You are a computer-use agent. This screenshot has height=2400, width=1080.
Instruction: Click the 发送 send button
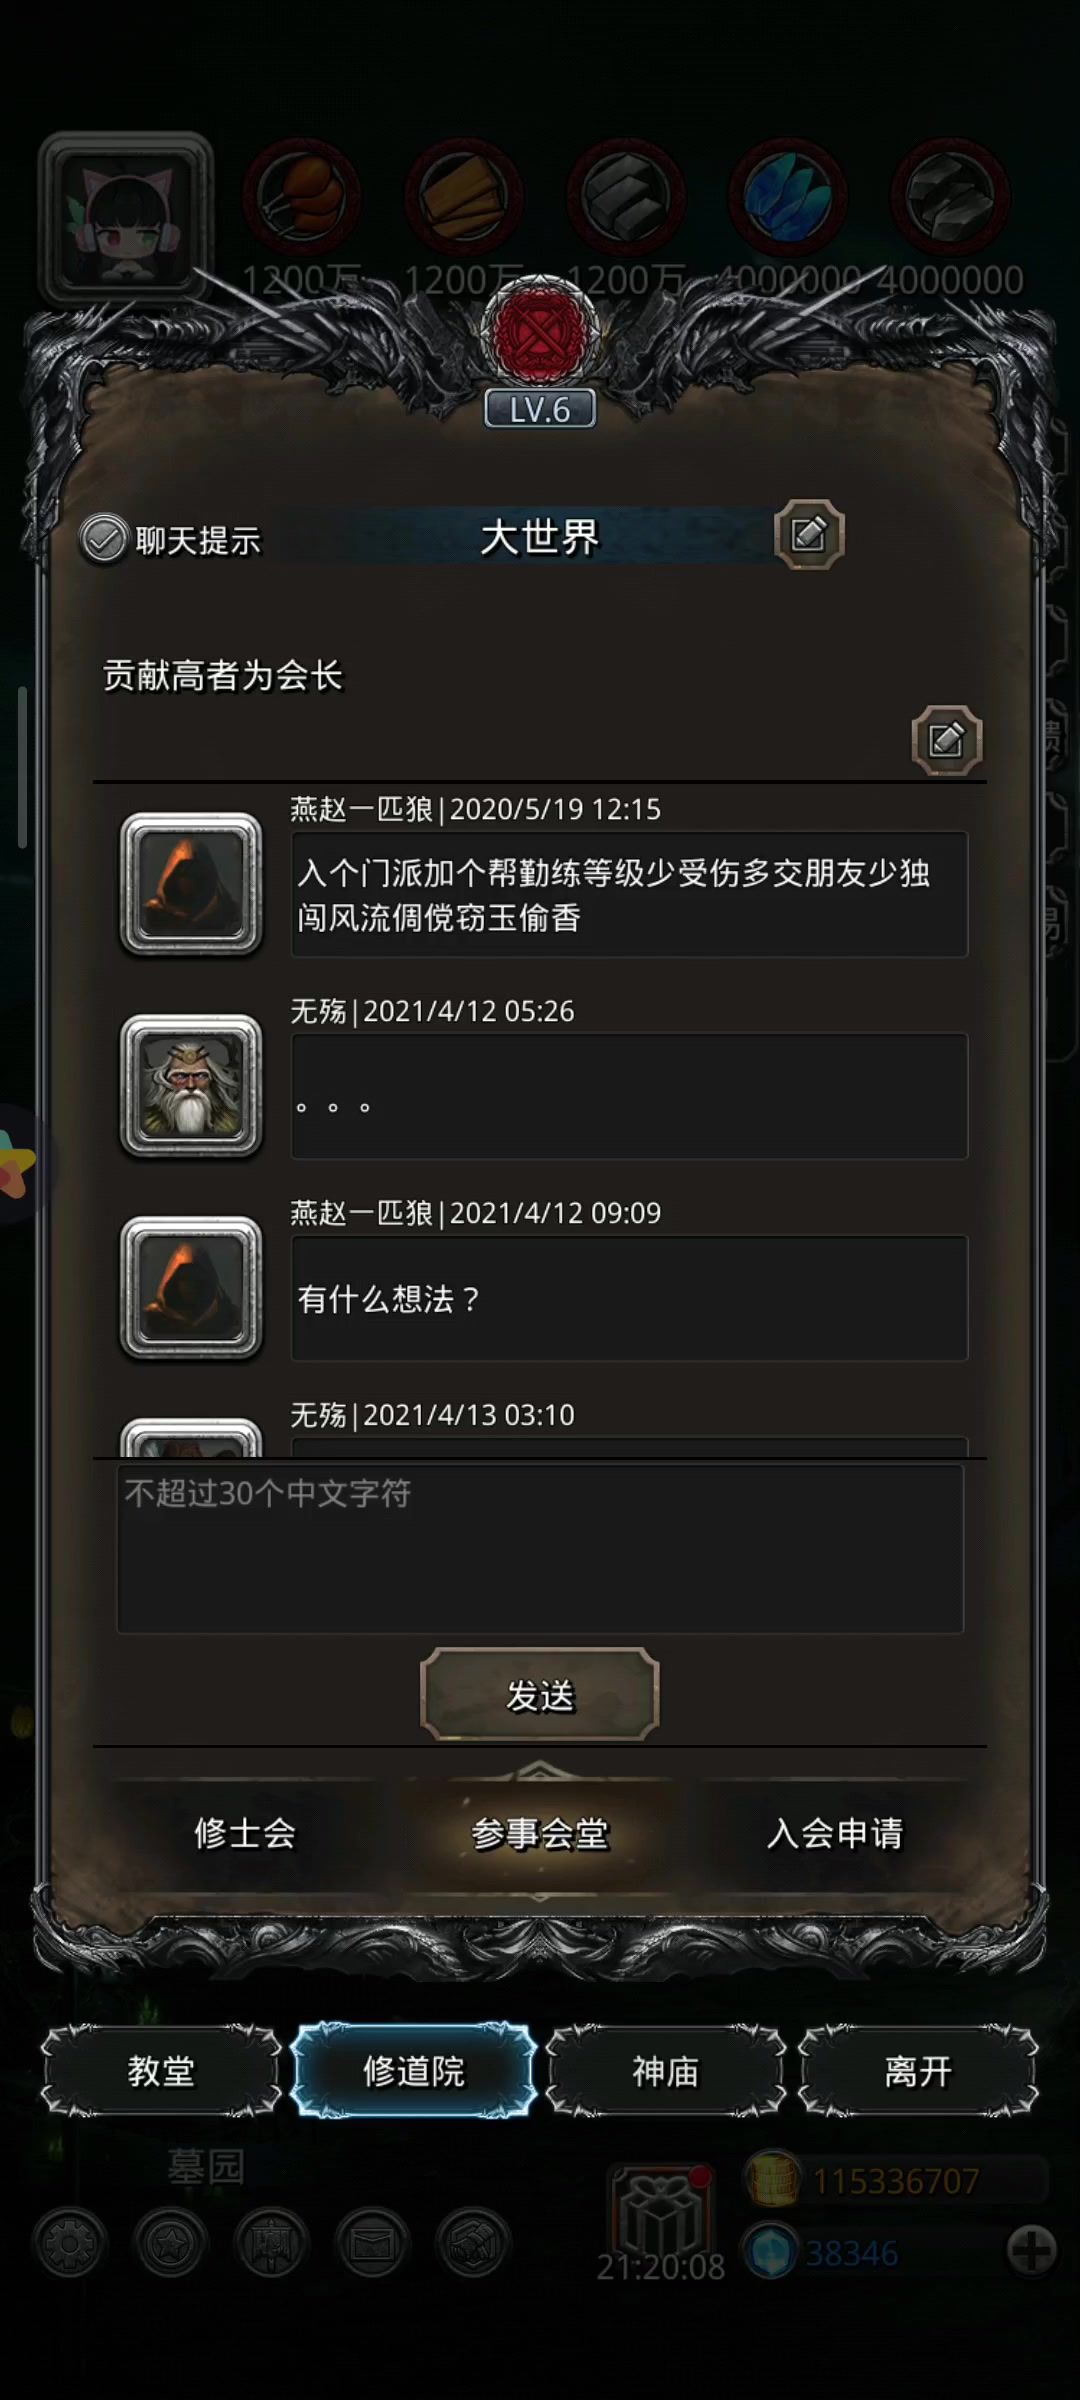point(540,1694)
